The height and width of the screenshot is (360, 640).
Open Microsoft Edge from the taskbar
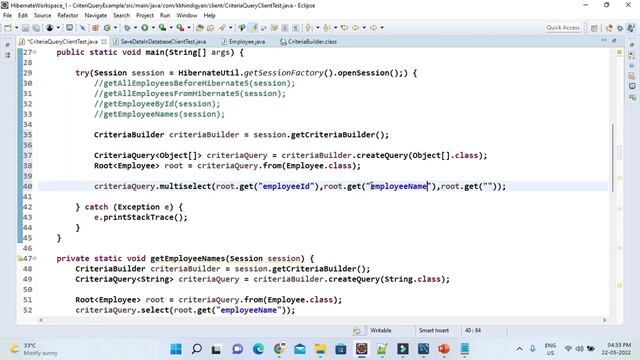[x=258, y=349]
